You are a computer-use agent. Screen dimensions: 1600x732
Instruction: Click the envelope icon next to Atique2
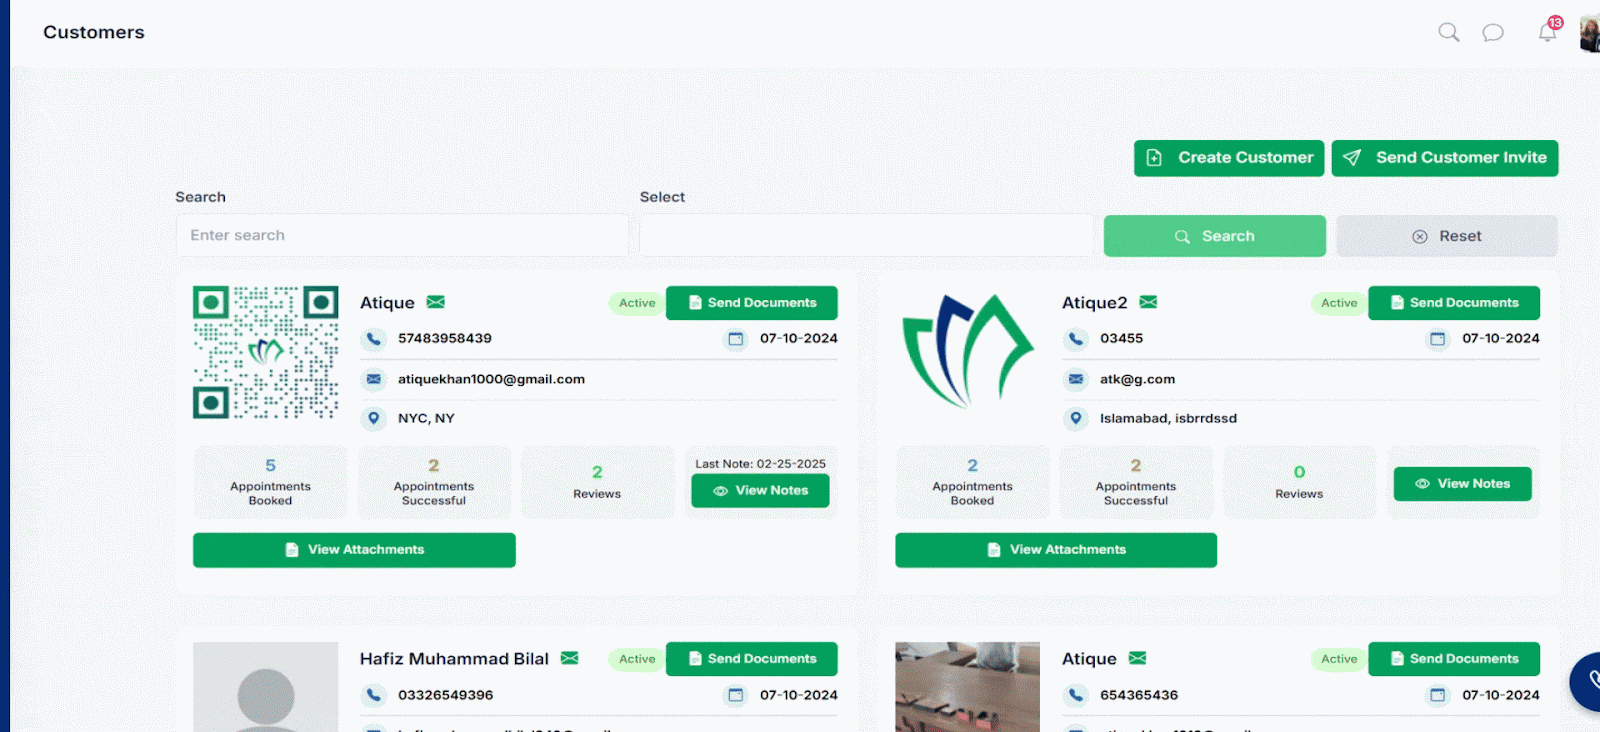point(1148,302)
